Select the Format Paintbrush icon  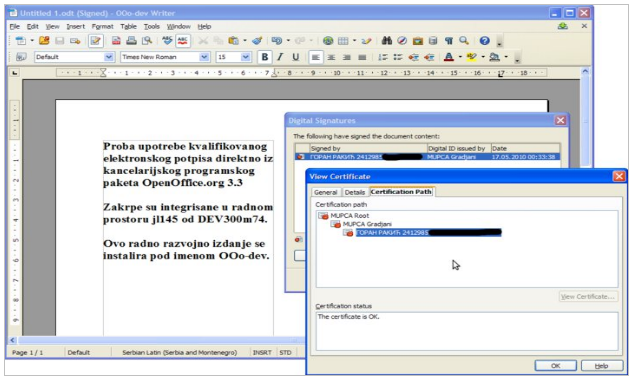tap(257, 41)
